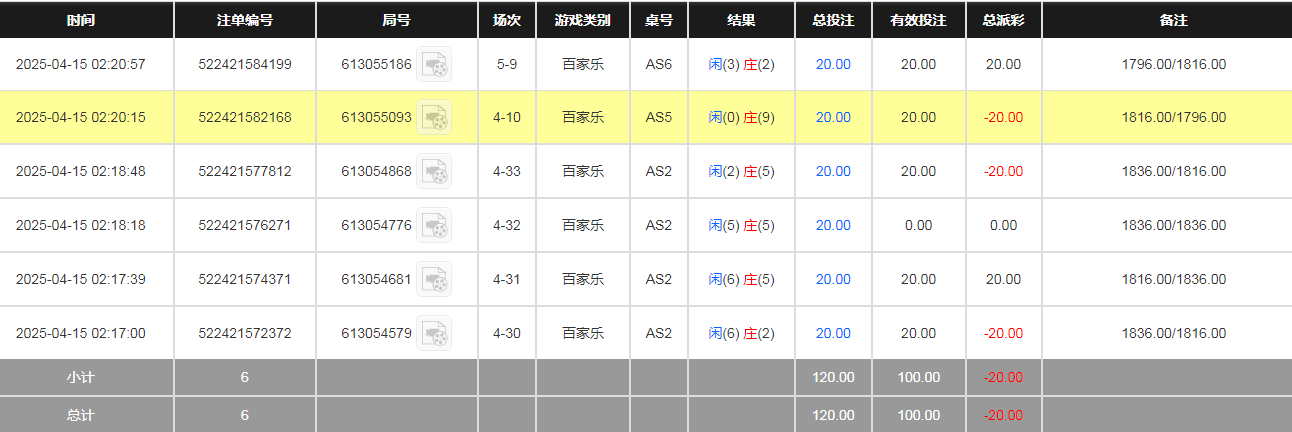The width and height of the screenshot is (1292, 432).
Task: Click the red -20.00 payout for 02:17:00
Action: [1003, 334]
